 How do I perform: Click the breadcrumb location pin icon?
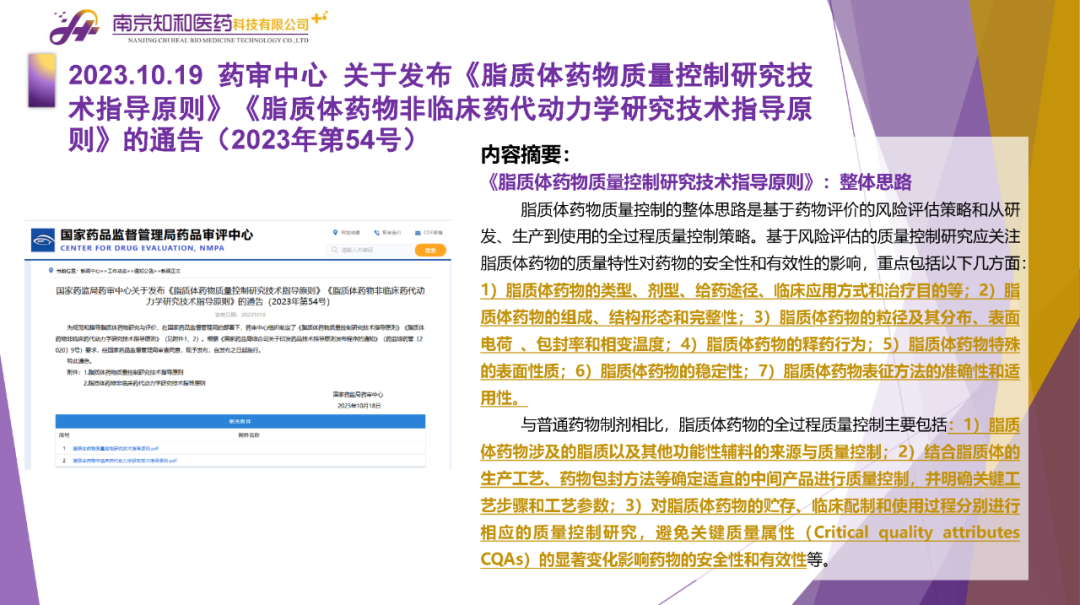(x=51, y=270)
